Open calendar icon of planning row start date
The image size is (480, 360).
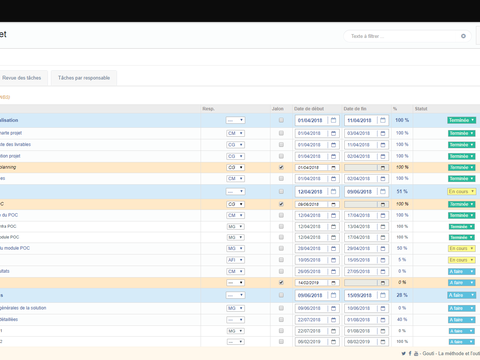(x=333, y=168)
